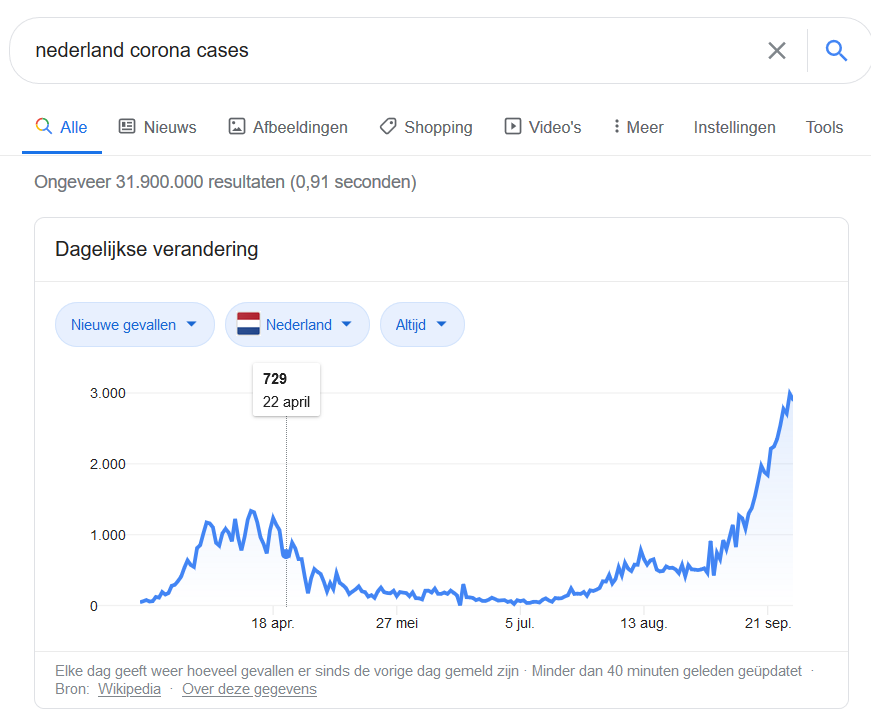Click the blue magnifying glass search icon
The image size is (871, 721).
click(x=835, y=51)
